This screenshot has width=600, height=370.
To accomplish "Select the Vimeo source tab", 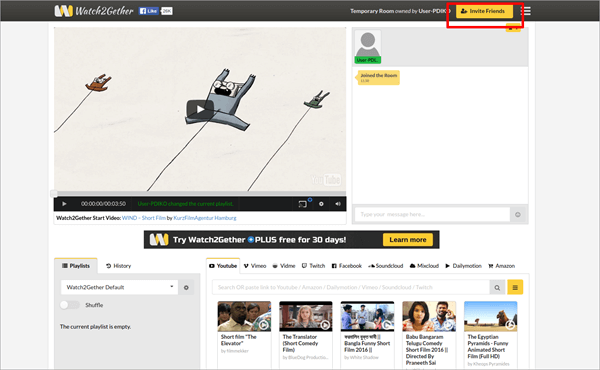I will coord(255,266).
